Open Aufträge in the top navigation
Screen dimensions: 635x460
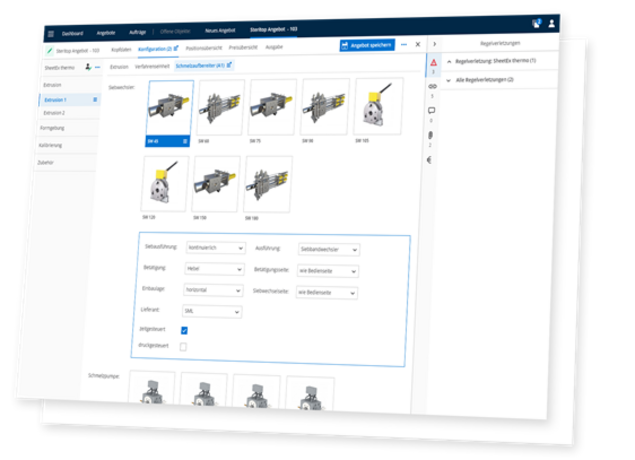click(x=137, y=32)
